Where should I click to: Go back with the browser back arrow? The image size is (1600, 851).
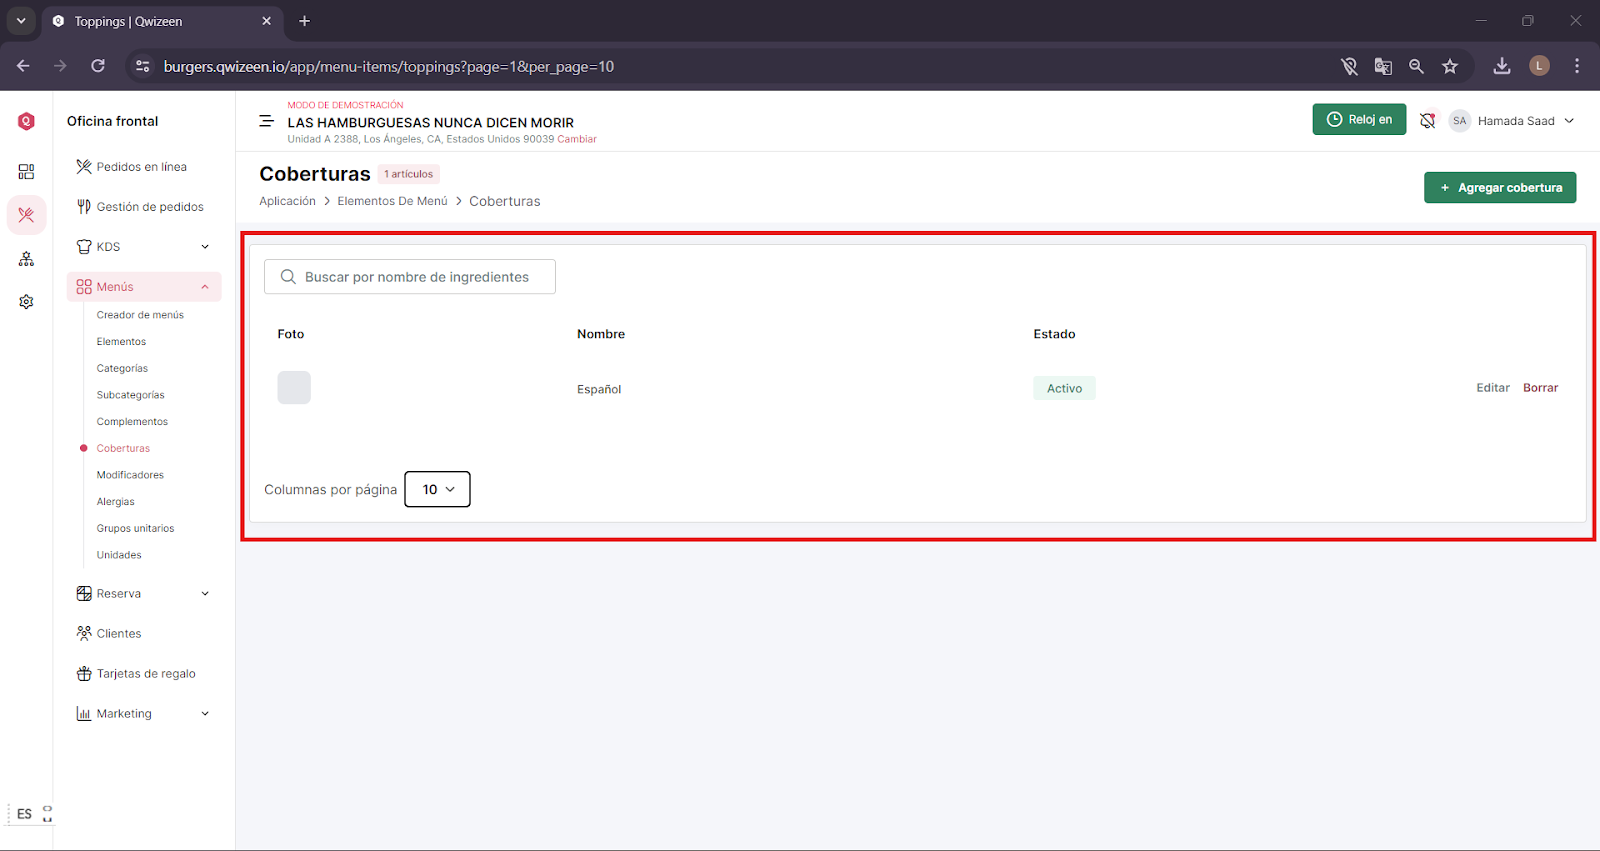pyautogui.click(x=23, y=66)
